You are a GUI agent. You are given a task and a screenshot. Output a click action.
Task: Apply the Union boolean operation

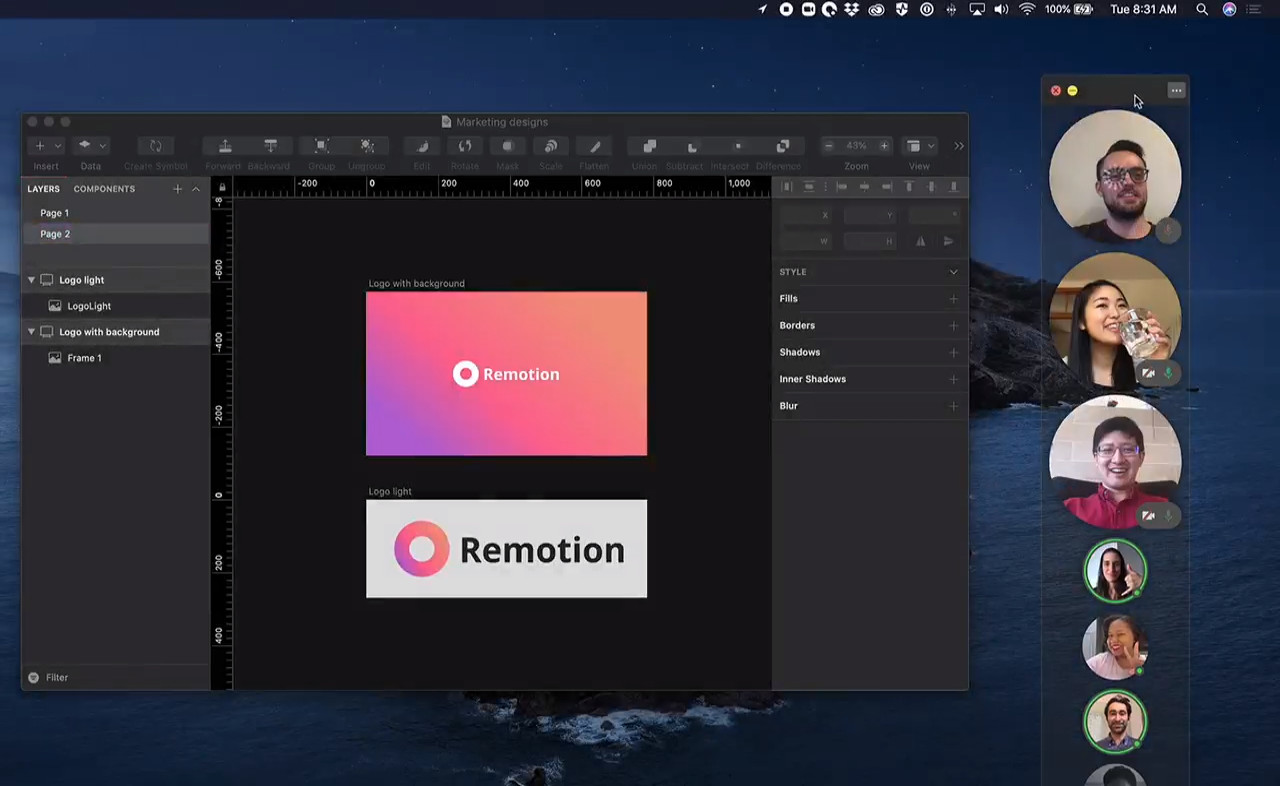click(649, 146)
